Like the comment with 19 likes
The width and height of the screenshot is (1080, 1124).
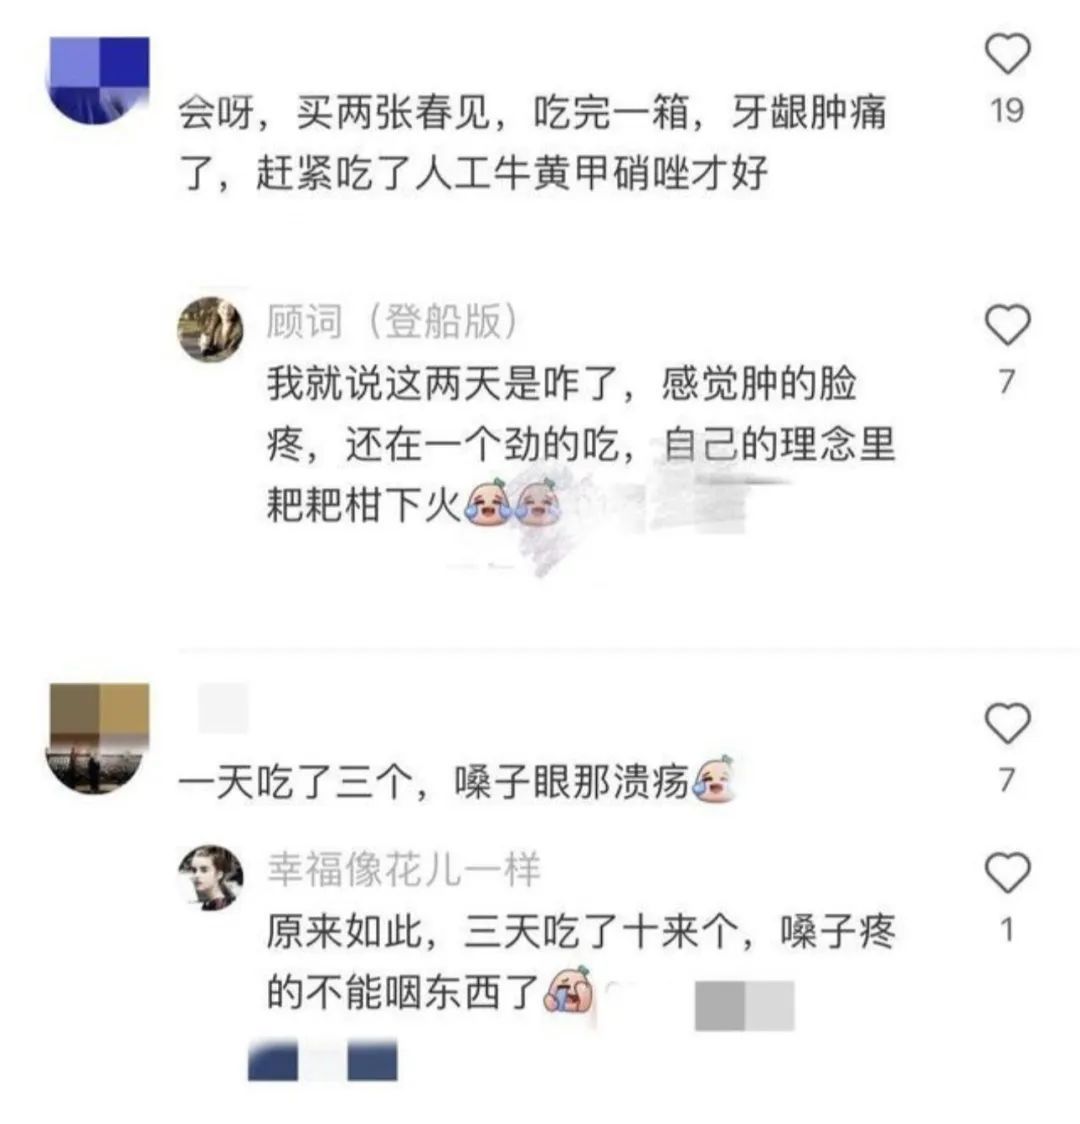1008,53
